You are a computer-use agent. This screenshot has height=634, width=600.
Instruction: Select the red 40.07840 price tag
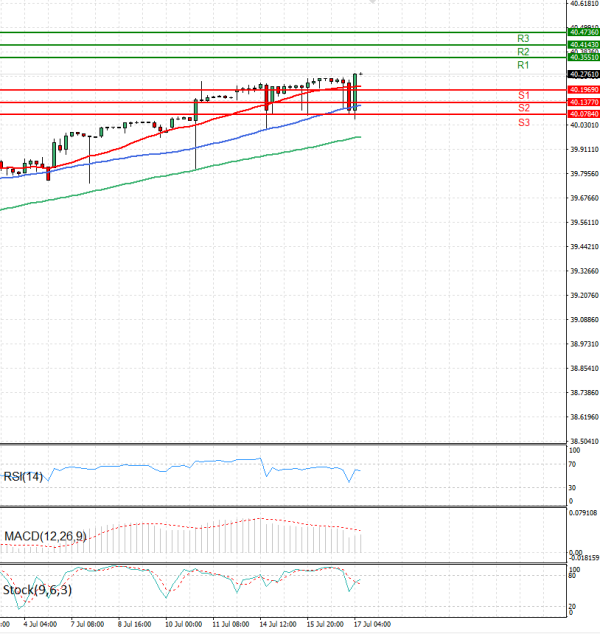tap(583, 114)
